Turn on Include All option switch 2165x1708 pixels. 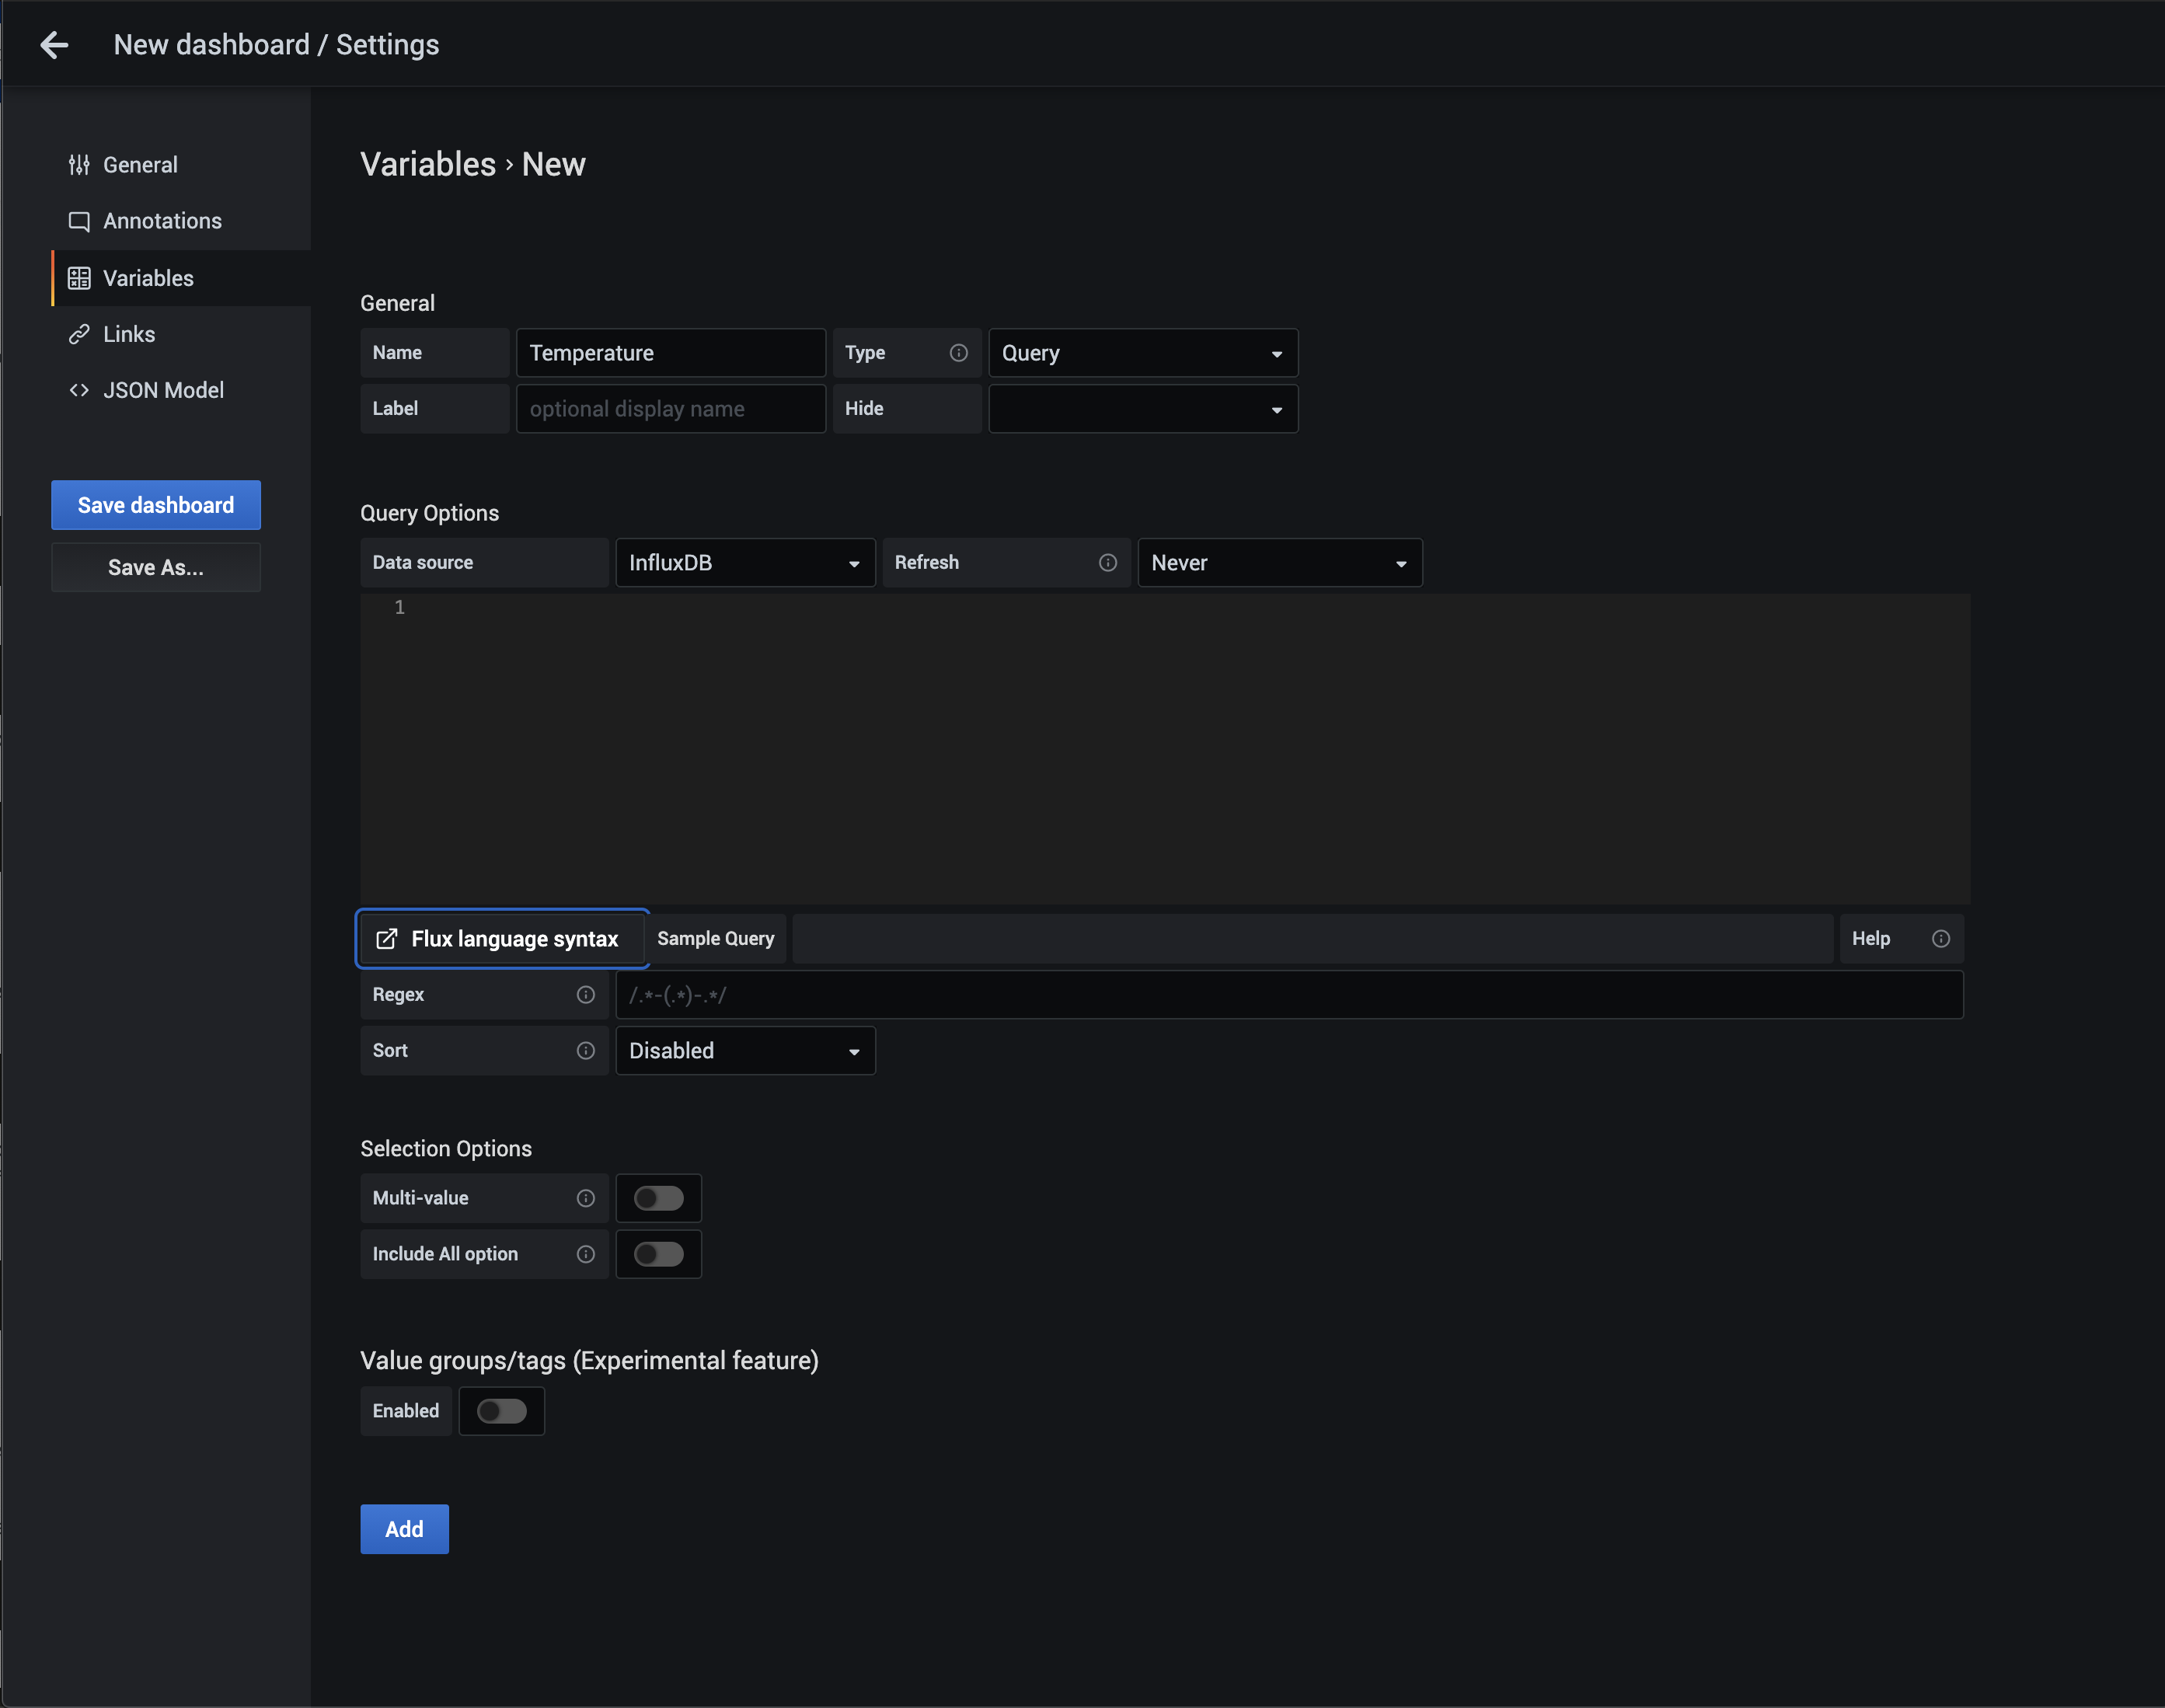(658, 1254)
